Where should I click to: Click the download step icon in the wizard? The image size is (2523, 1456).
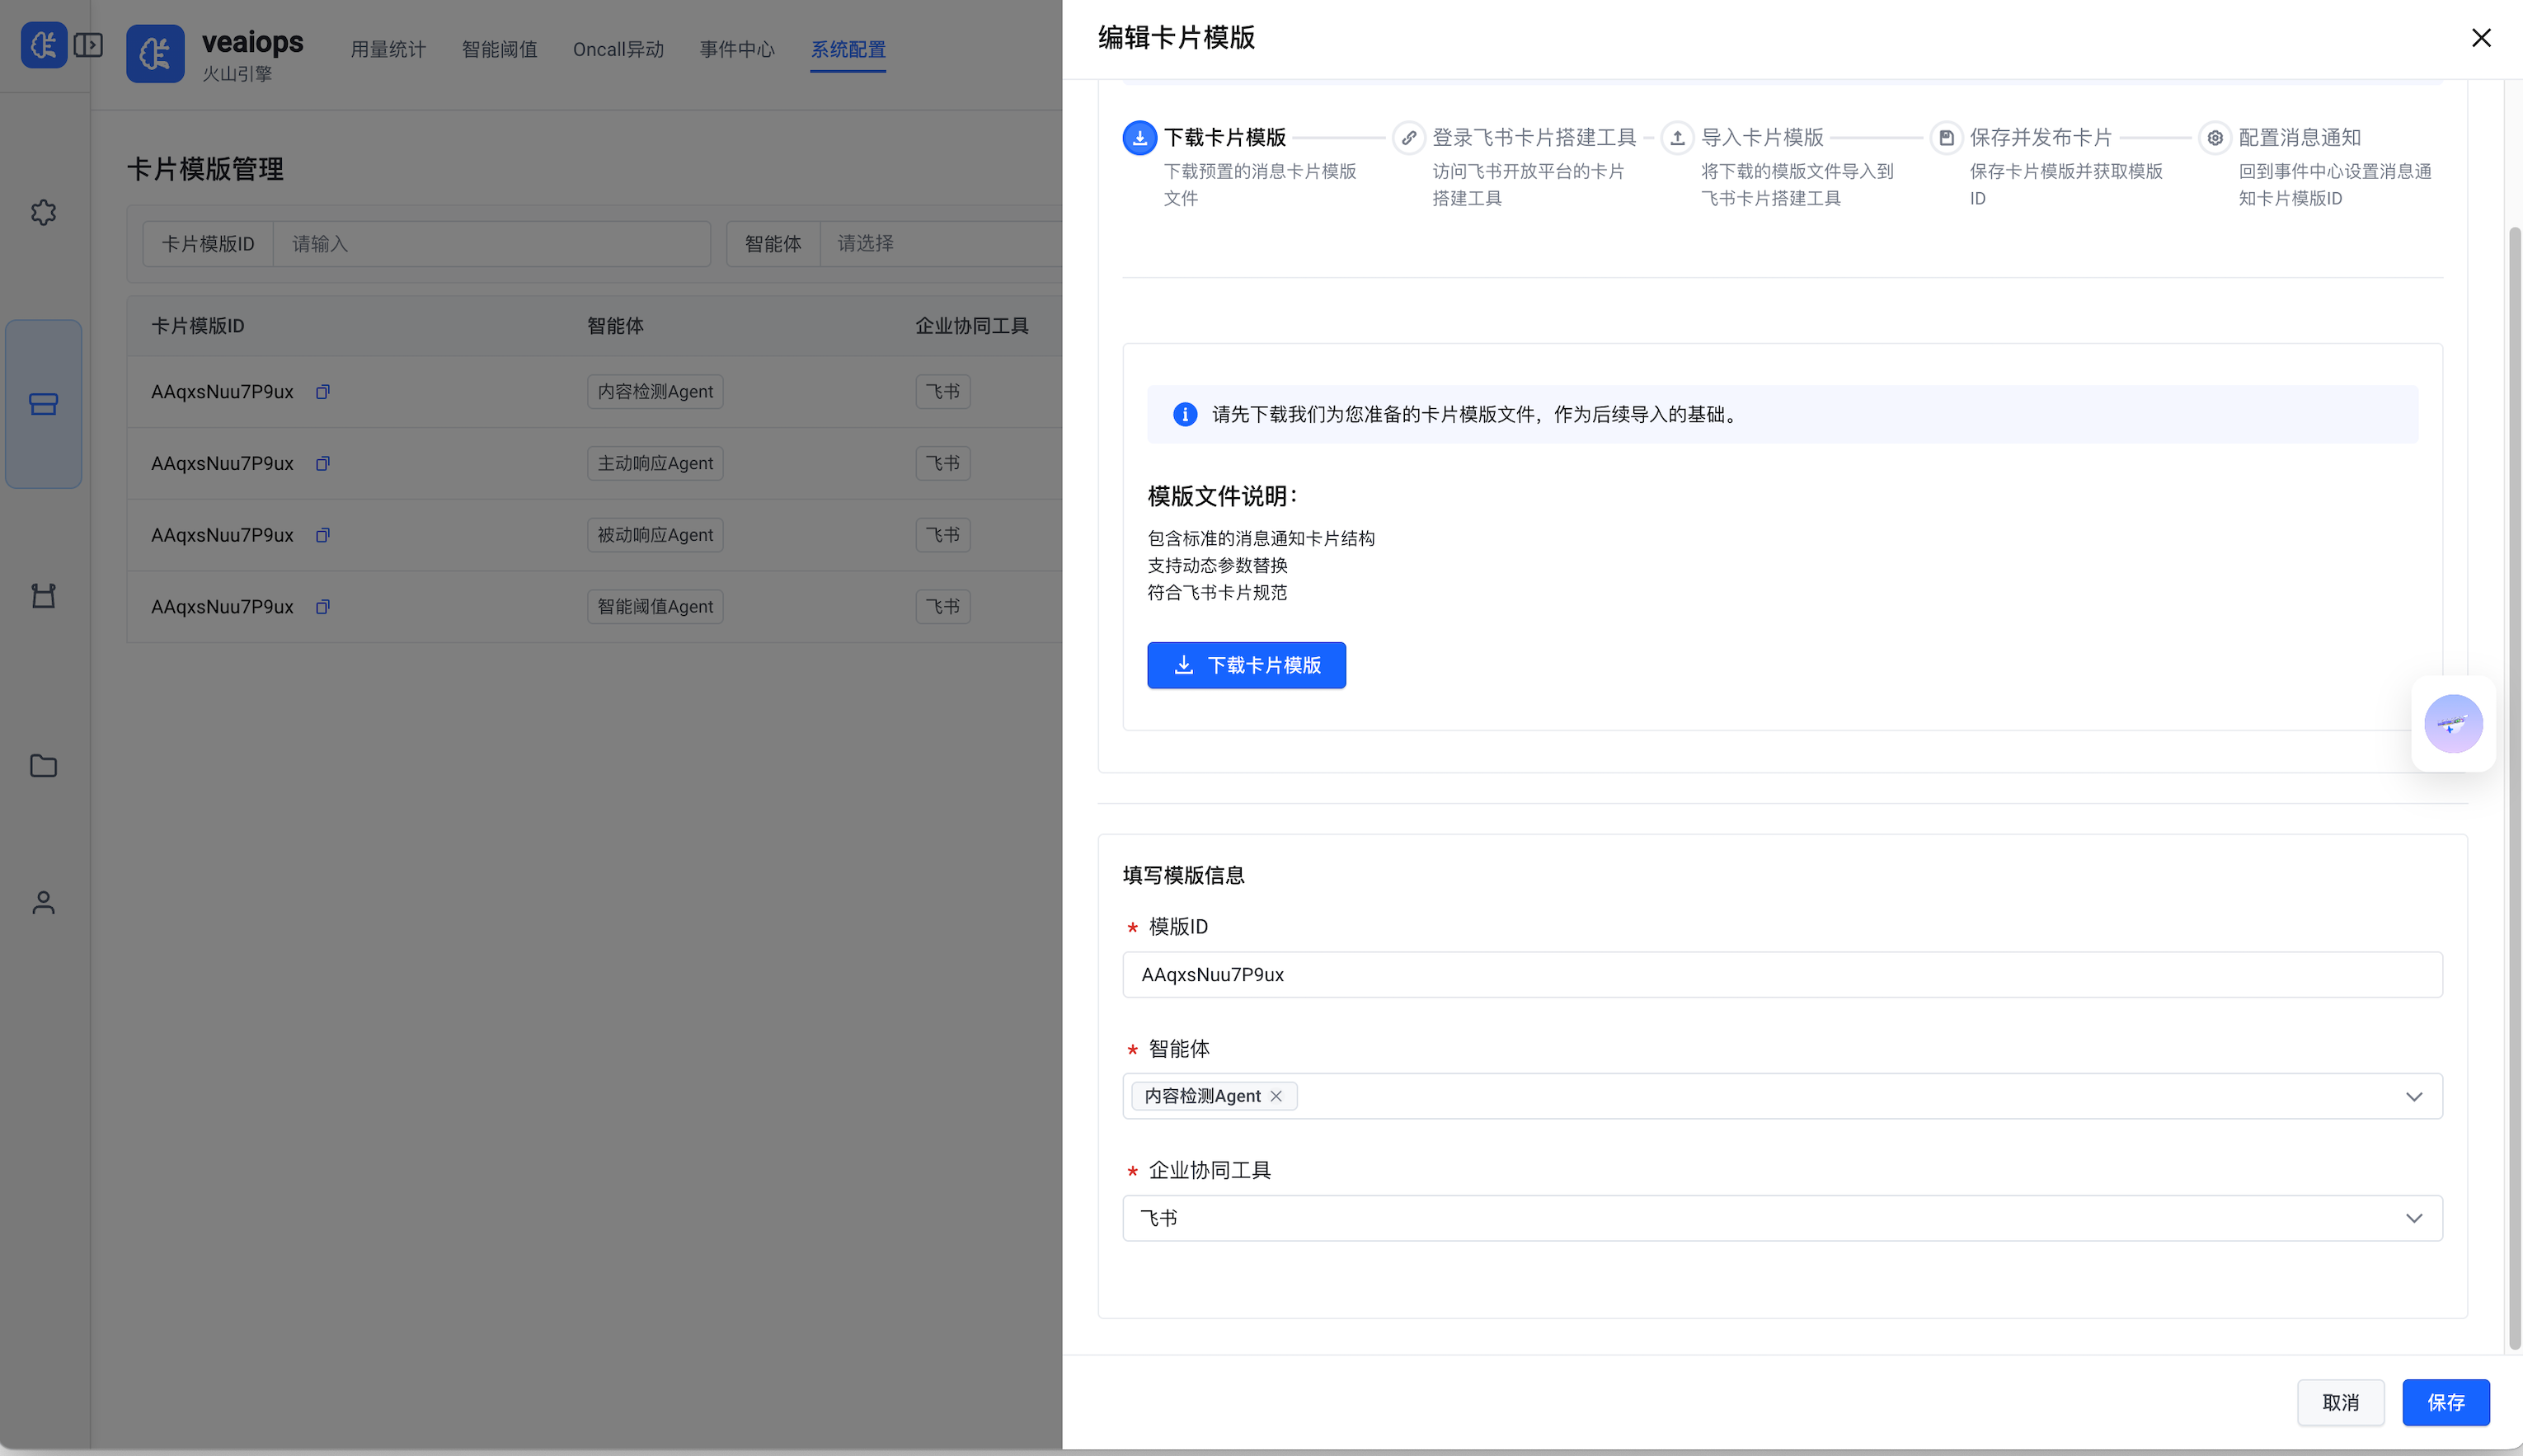point(1138,137)
